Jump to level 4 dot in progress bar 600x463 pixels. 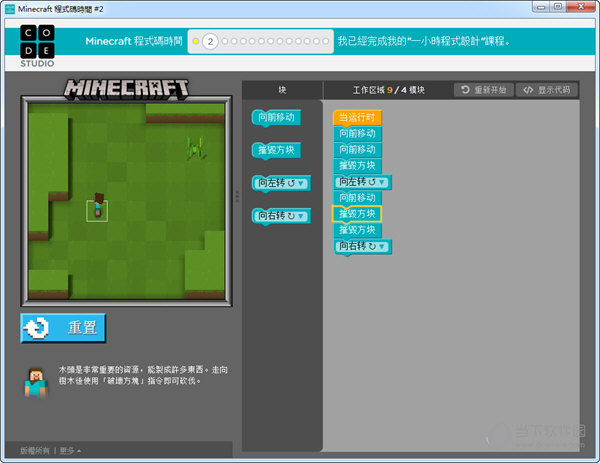[x=234, y=41]
